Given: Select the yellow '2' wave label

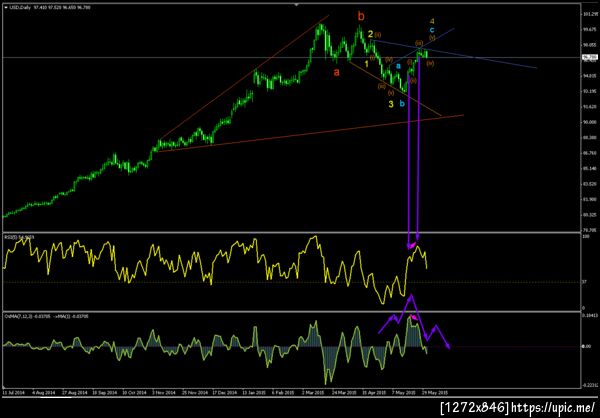Looking at the screenshot, I should pos(370,34).
